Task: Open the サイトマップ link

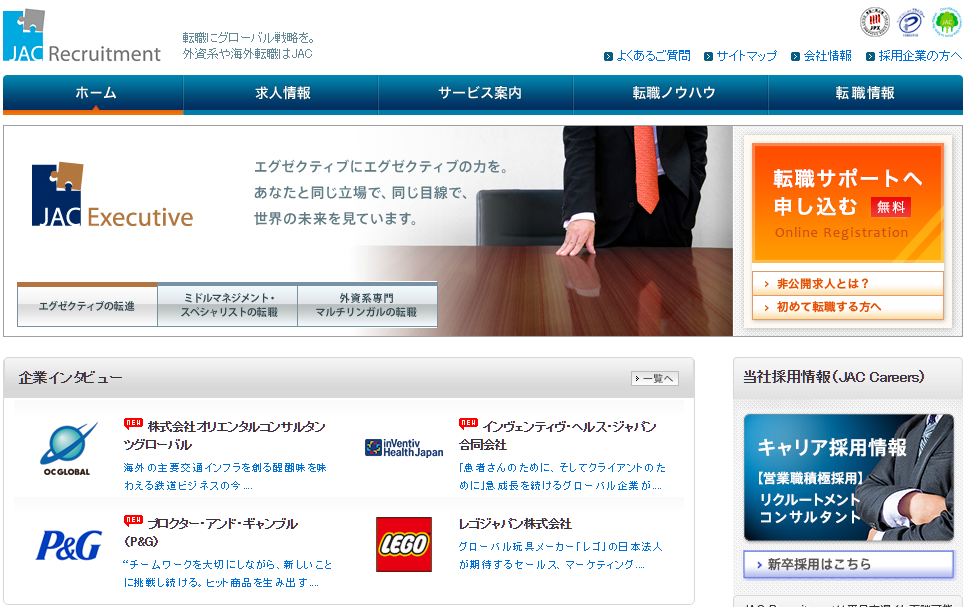Action: click(x=747, y=56)
